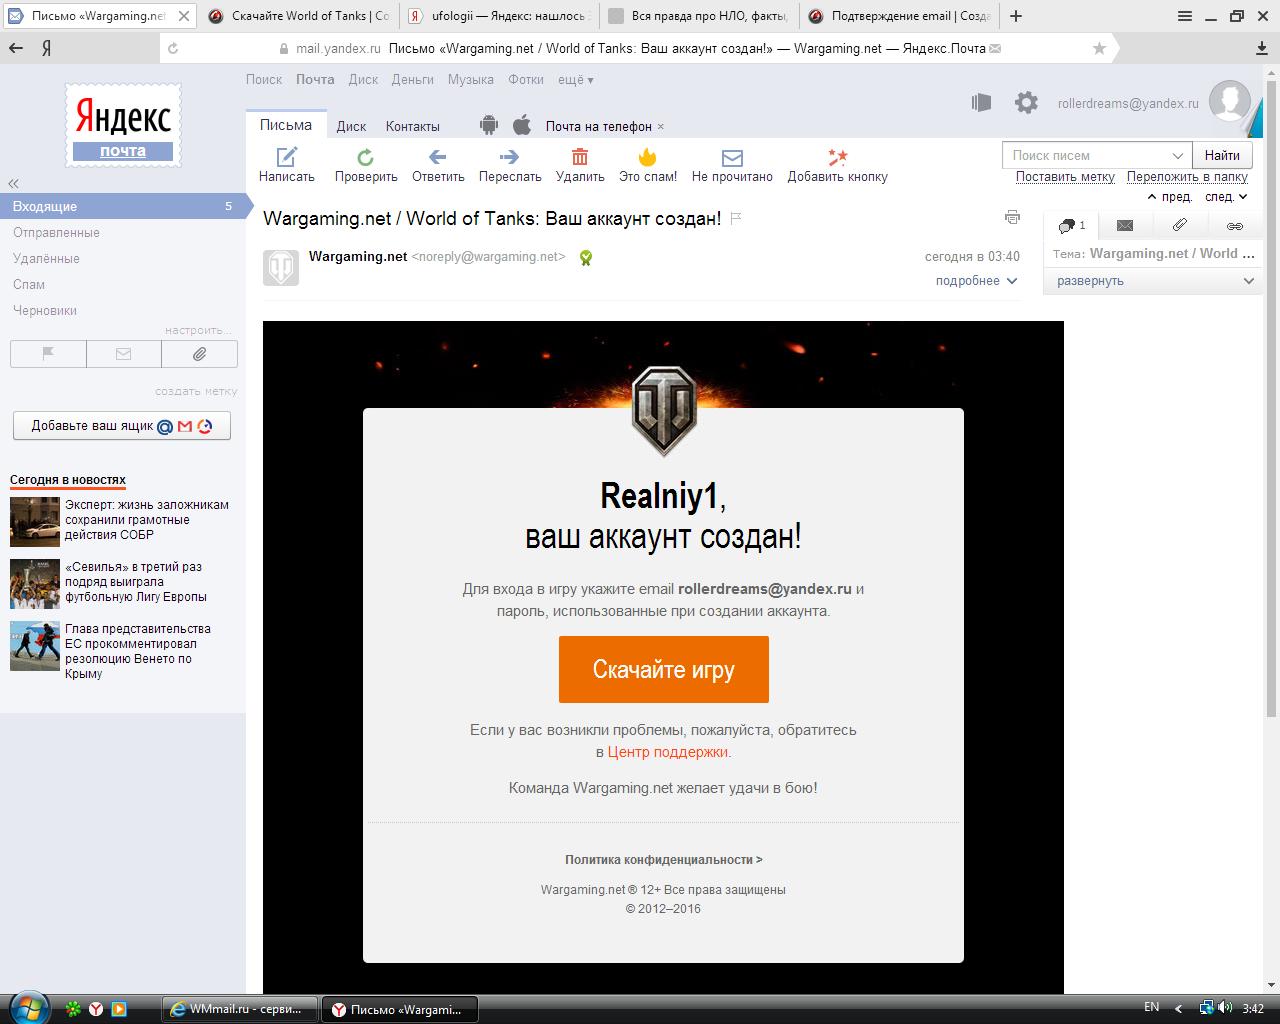Open the Черновики folder
Image resolution: width=1280 pixels, height=1024 pixels.
click(45, 310)
